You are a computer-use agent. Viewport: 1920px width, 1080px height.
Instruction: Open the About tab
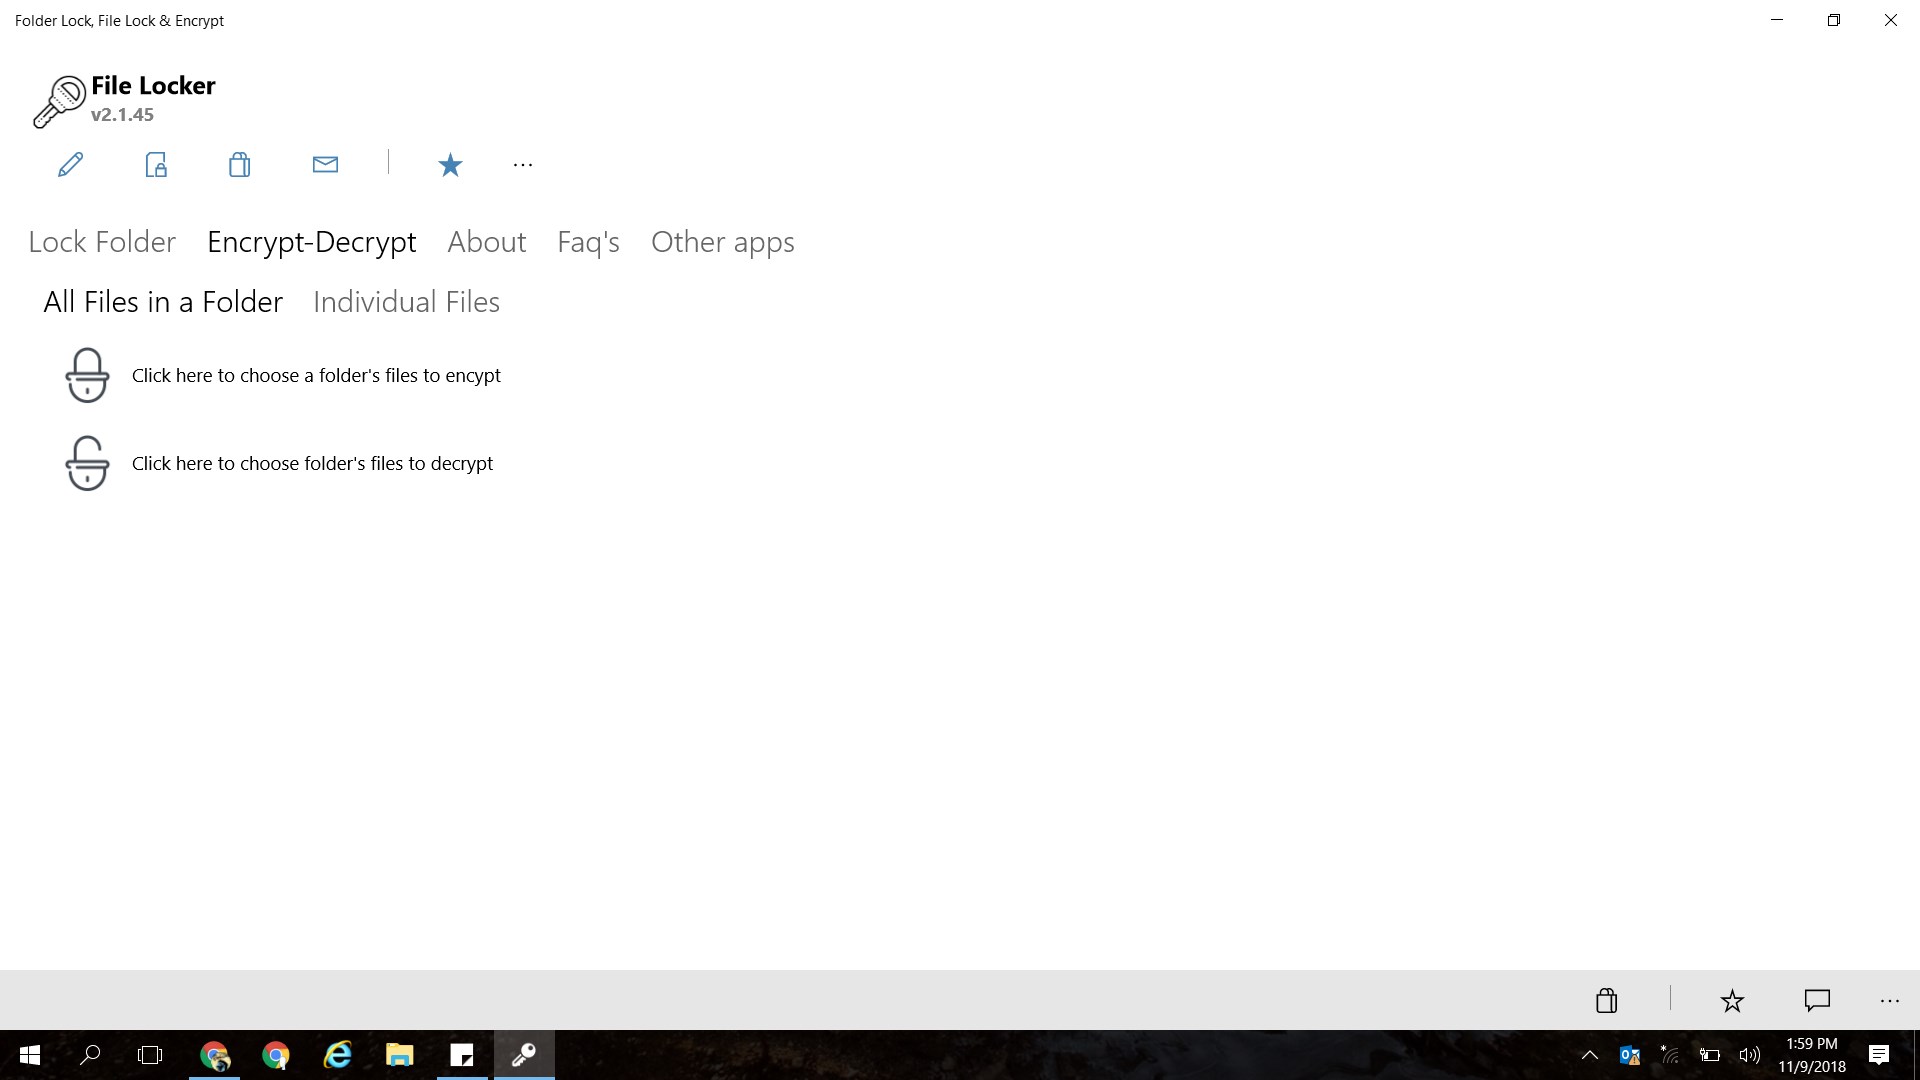click(x=486, y=242)
